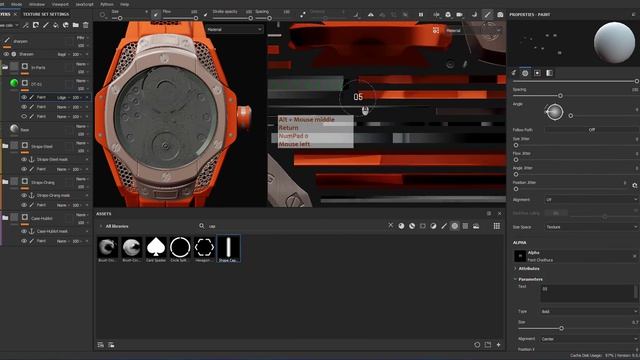Toggle the Follow Path Off button
The height and width of the screenshot is (360, 640).
(591, 130)
